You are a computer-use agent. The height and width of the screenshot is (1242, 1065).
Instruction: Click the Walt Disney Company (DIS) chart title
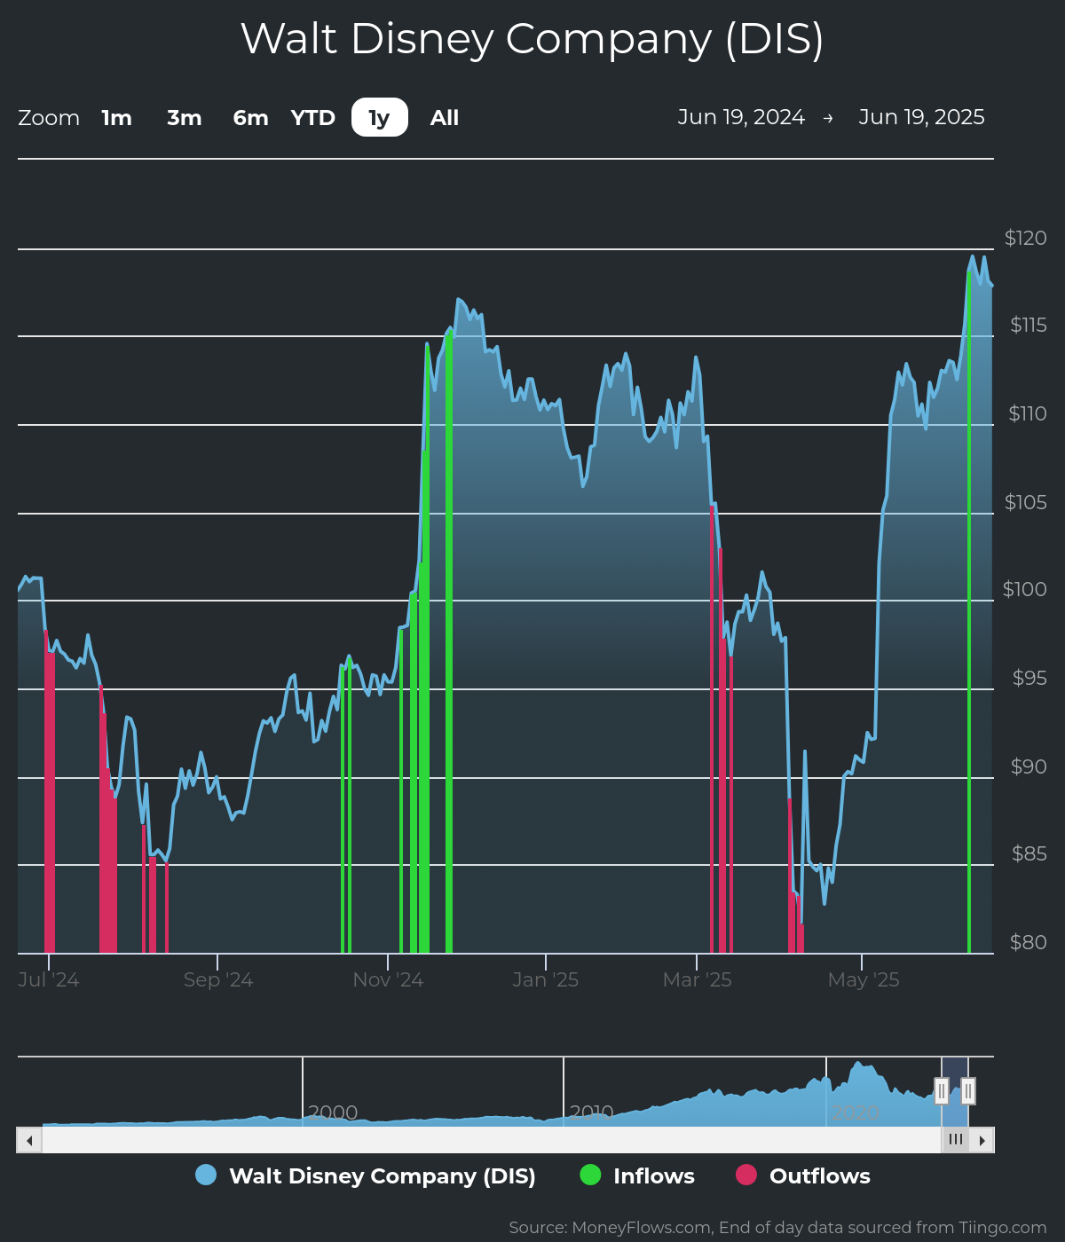click(x=532, y=39)
